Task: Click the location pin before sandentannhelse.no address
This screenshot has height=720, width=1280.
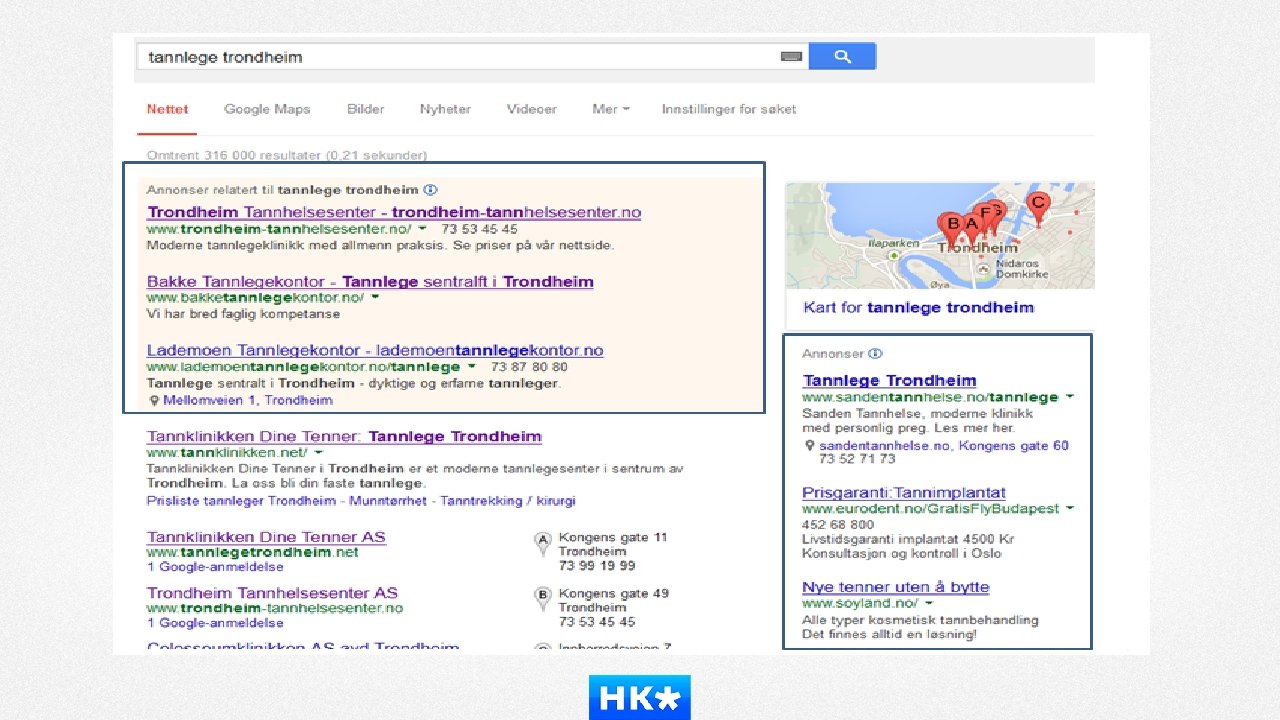Action: pos(810,446)
